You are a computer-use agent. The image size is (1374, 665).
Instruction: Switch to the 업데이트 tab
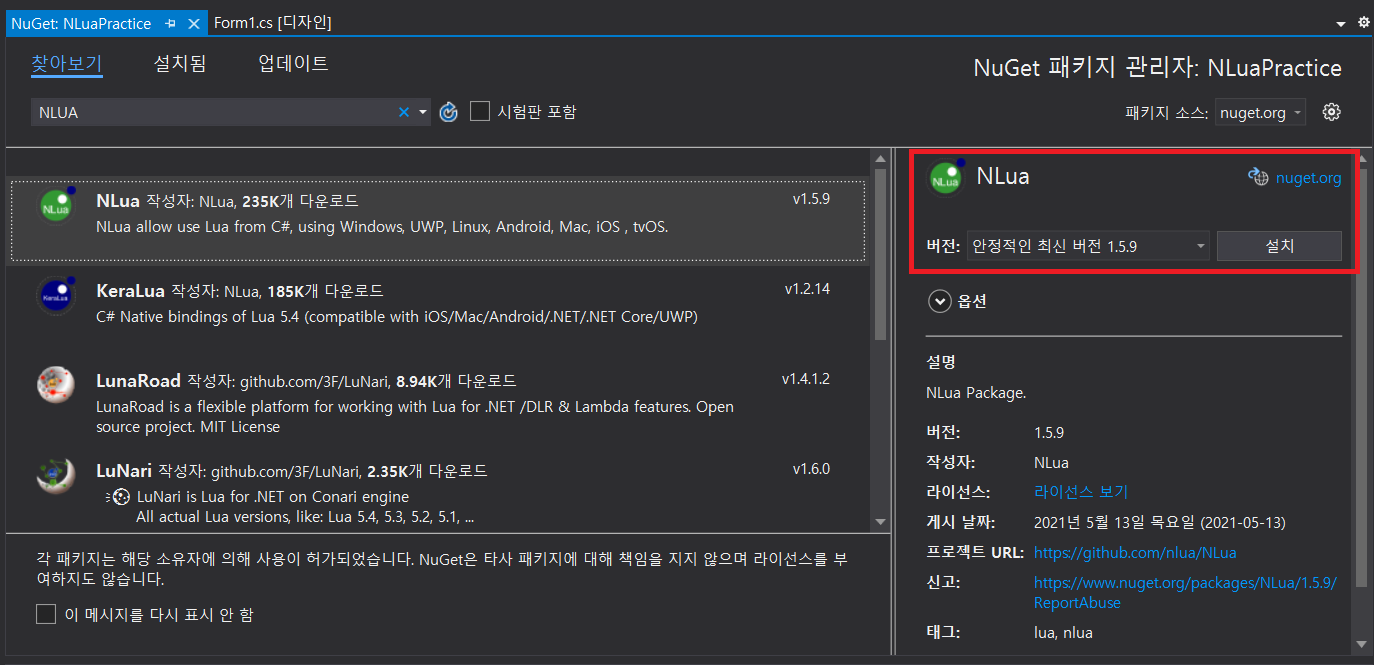click(x=293, y=64)
